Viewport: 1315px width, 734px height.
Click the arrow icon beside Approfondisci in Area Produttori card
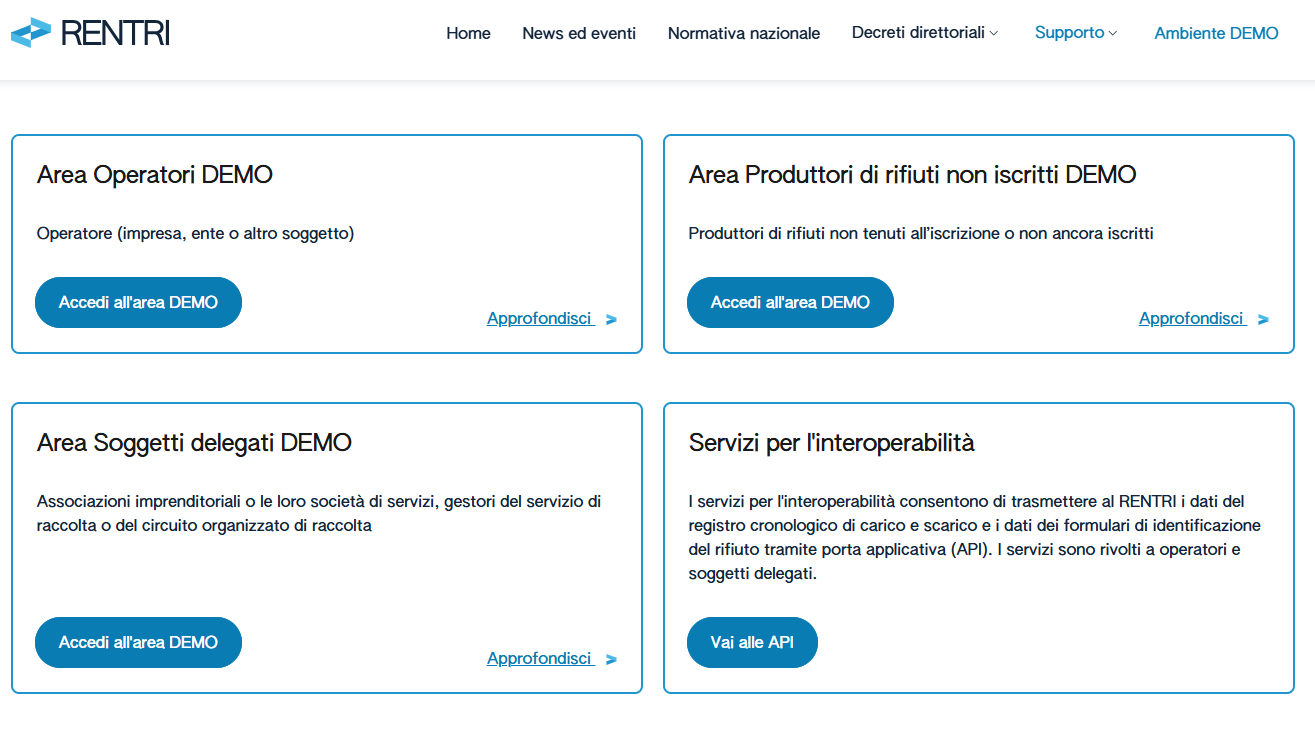[x=1263, y=320]
